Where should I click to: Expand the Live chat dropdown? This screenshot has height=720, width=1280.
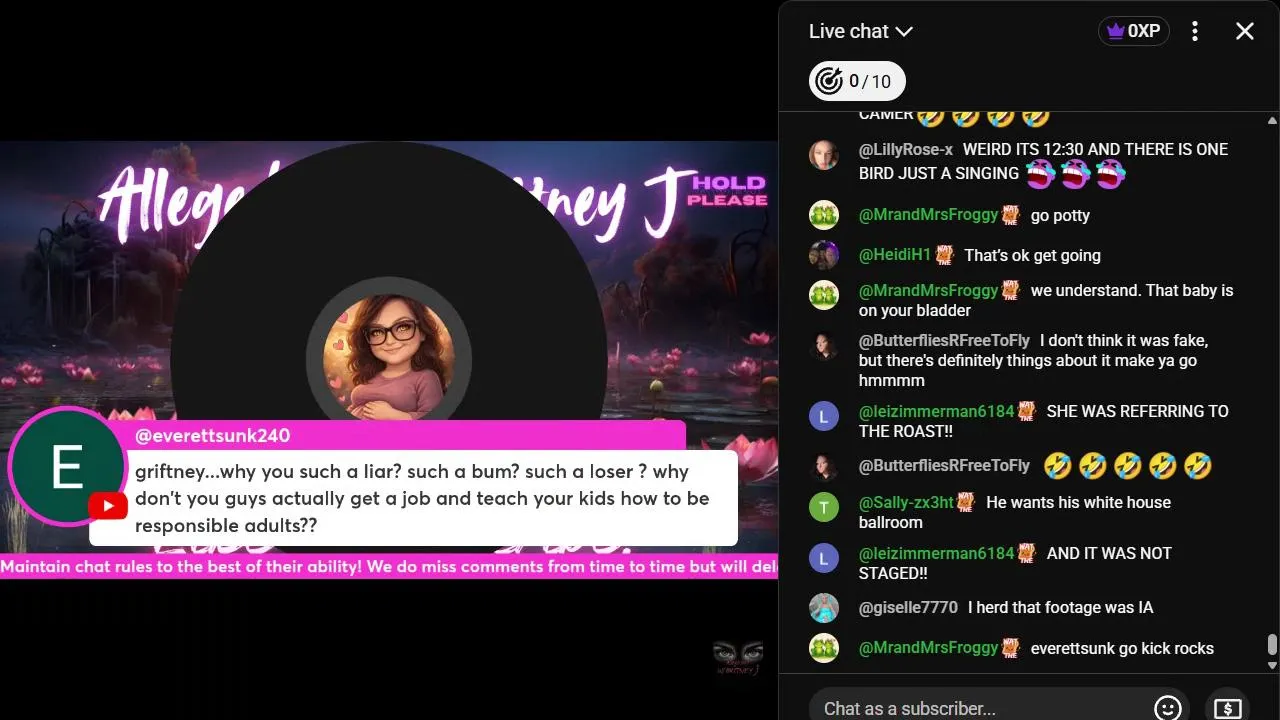coord(861,31)
